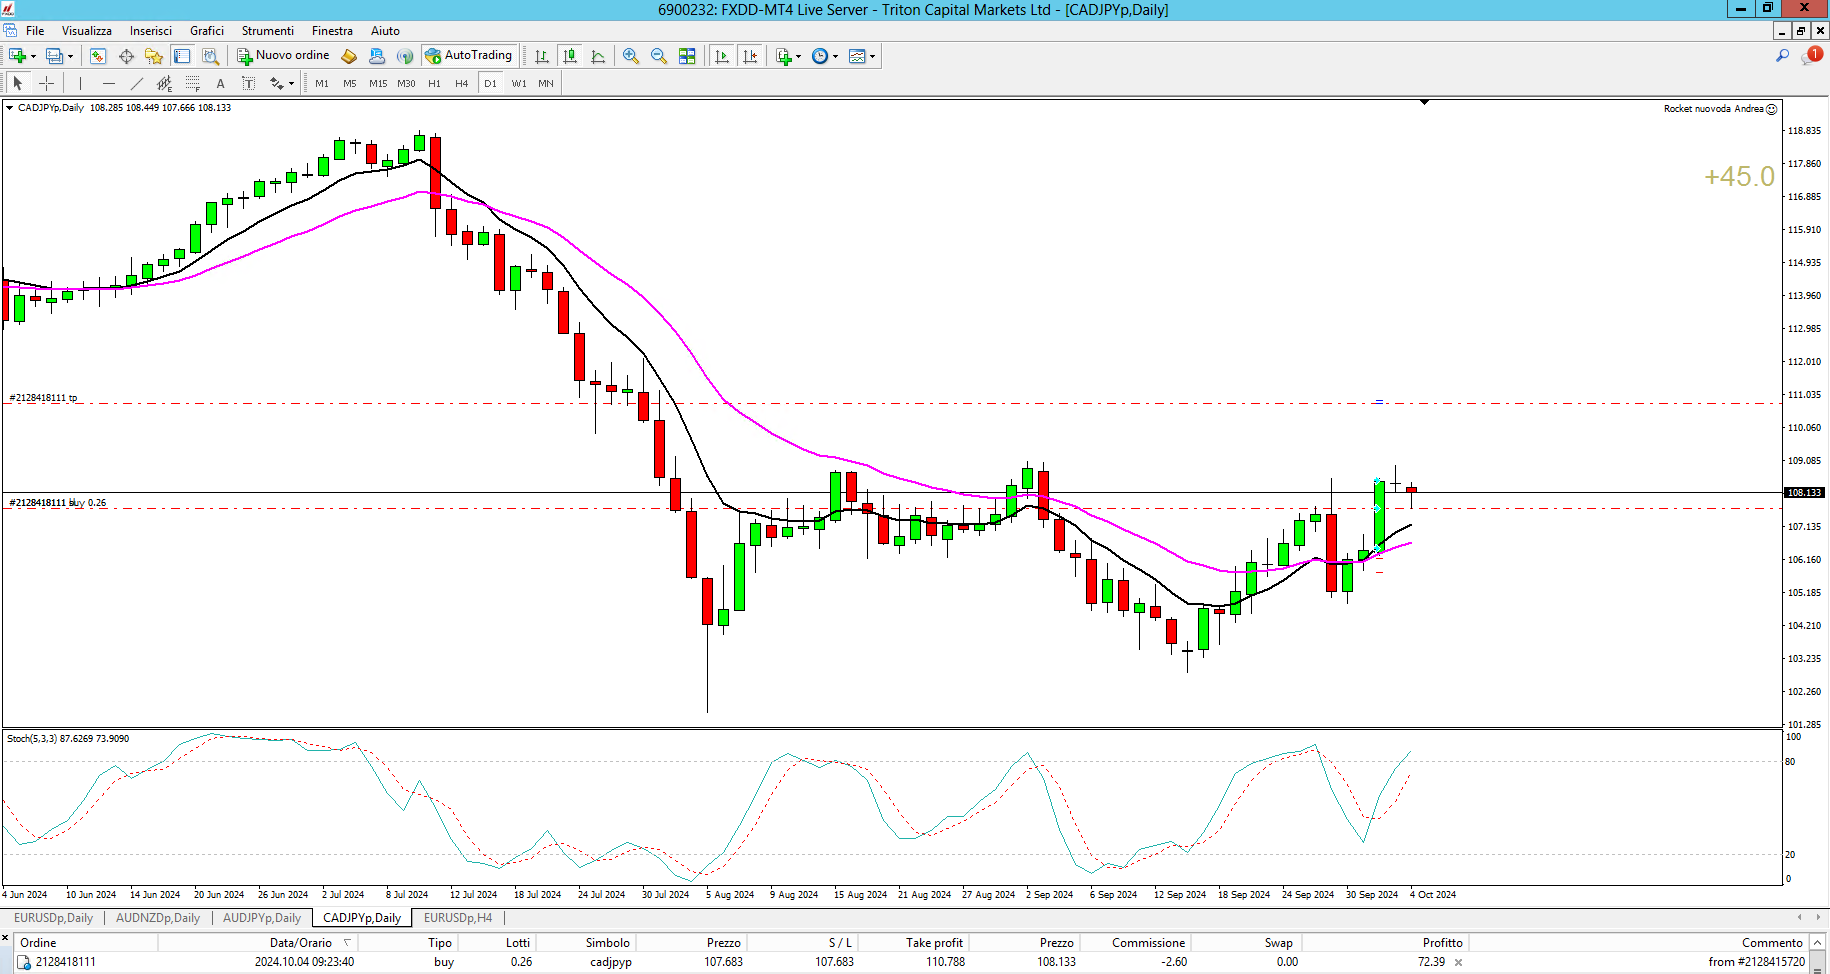Viewport: 1830px width, 974px height.
Task: Open the Visualizza menu
Action: [x=87, y=31]
